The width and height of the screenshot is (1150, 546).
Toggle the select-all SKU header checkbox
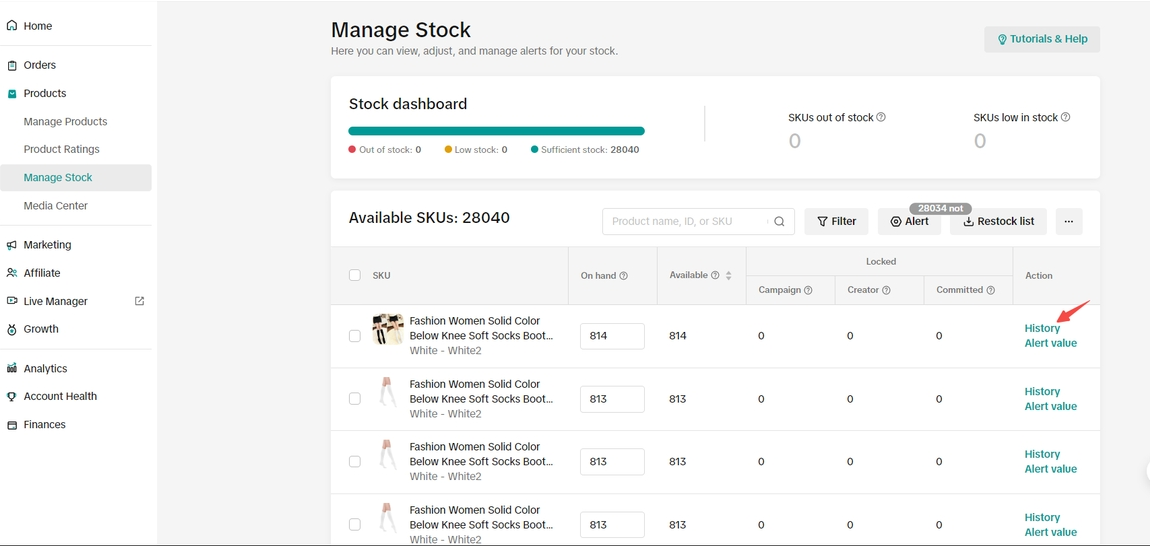tap(355, 275)
